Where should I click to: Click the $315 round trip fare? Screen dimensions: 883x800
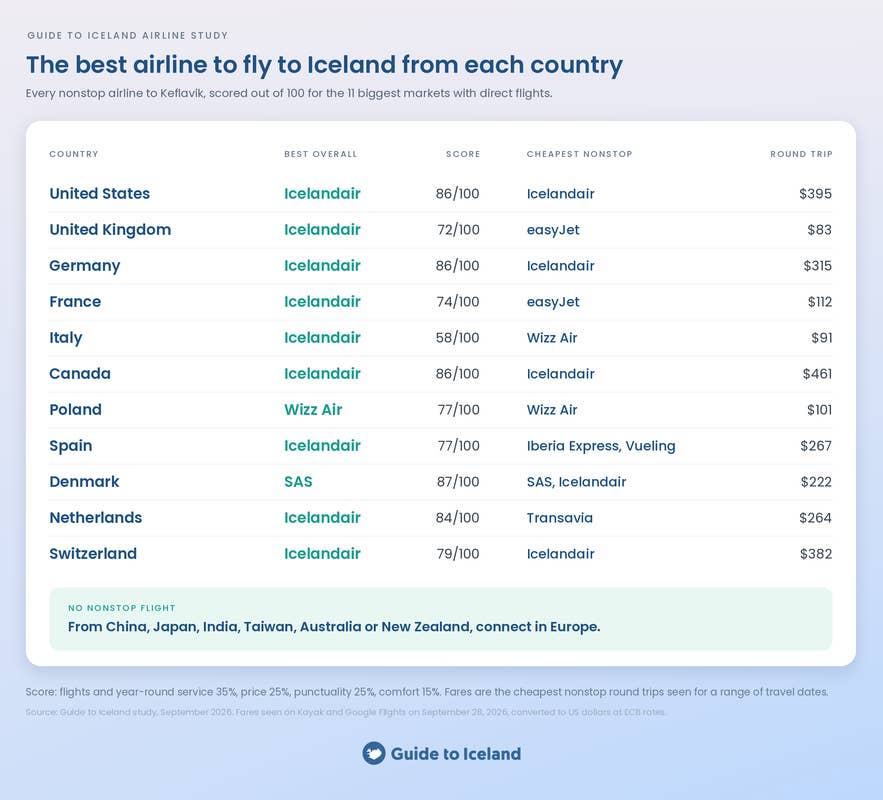[x=818, y=266]
